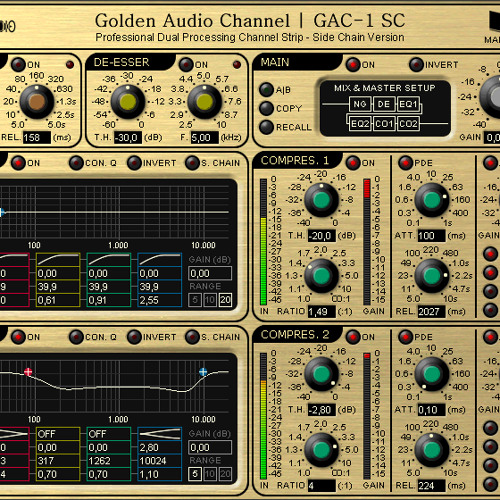
Task: Enable INVERT in the lower equalizer
Action: (x=134, y=337)
